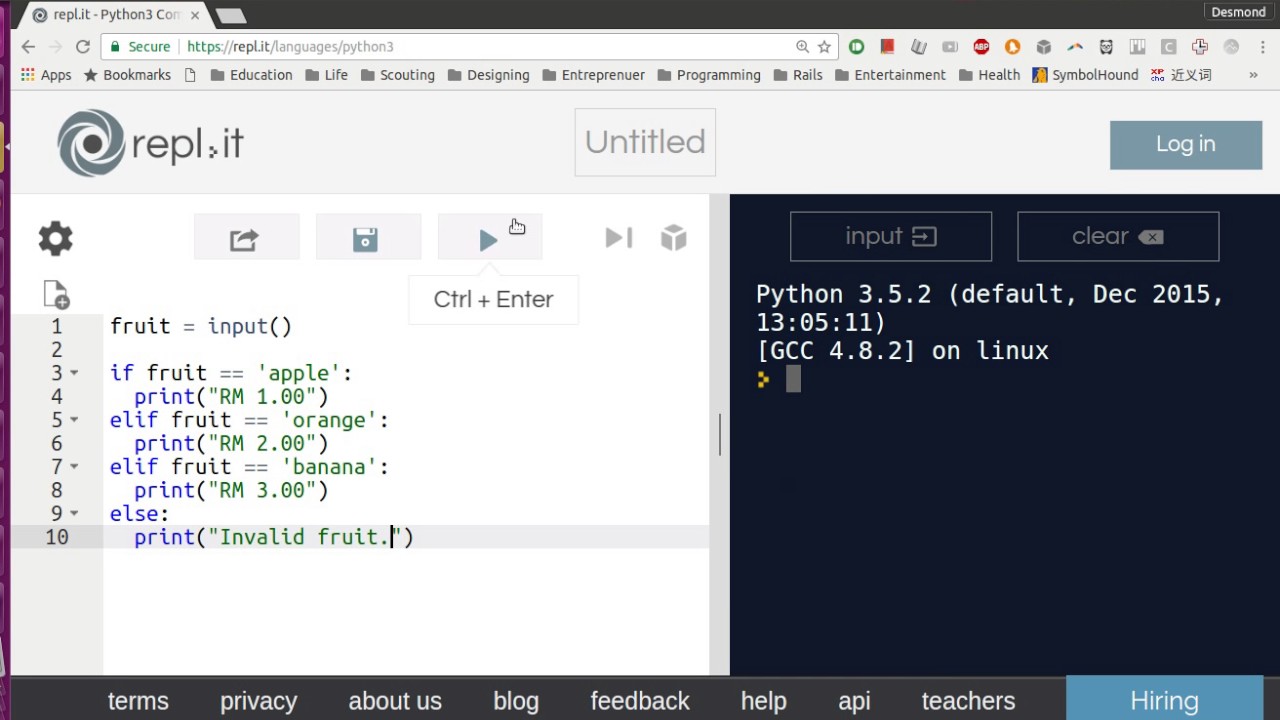The width and height of the screenshot is (1280, 720).
Task: Add a new file with the file-plus icon
Action: (x=56, y=295)
